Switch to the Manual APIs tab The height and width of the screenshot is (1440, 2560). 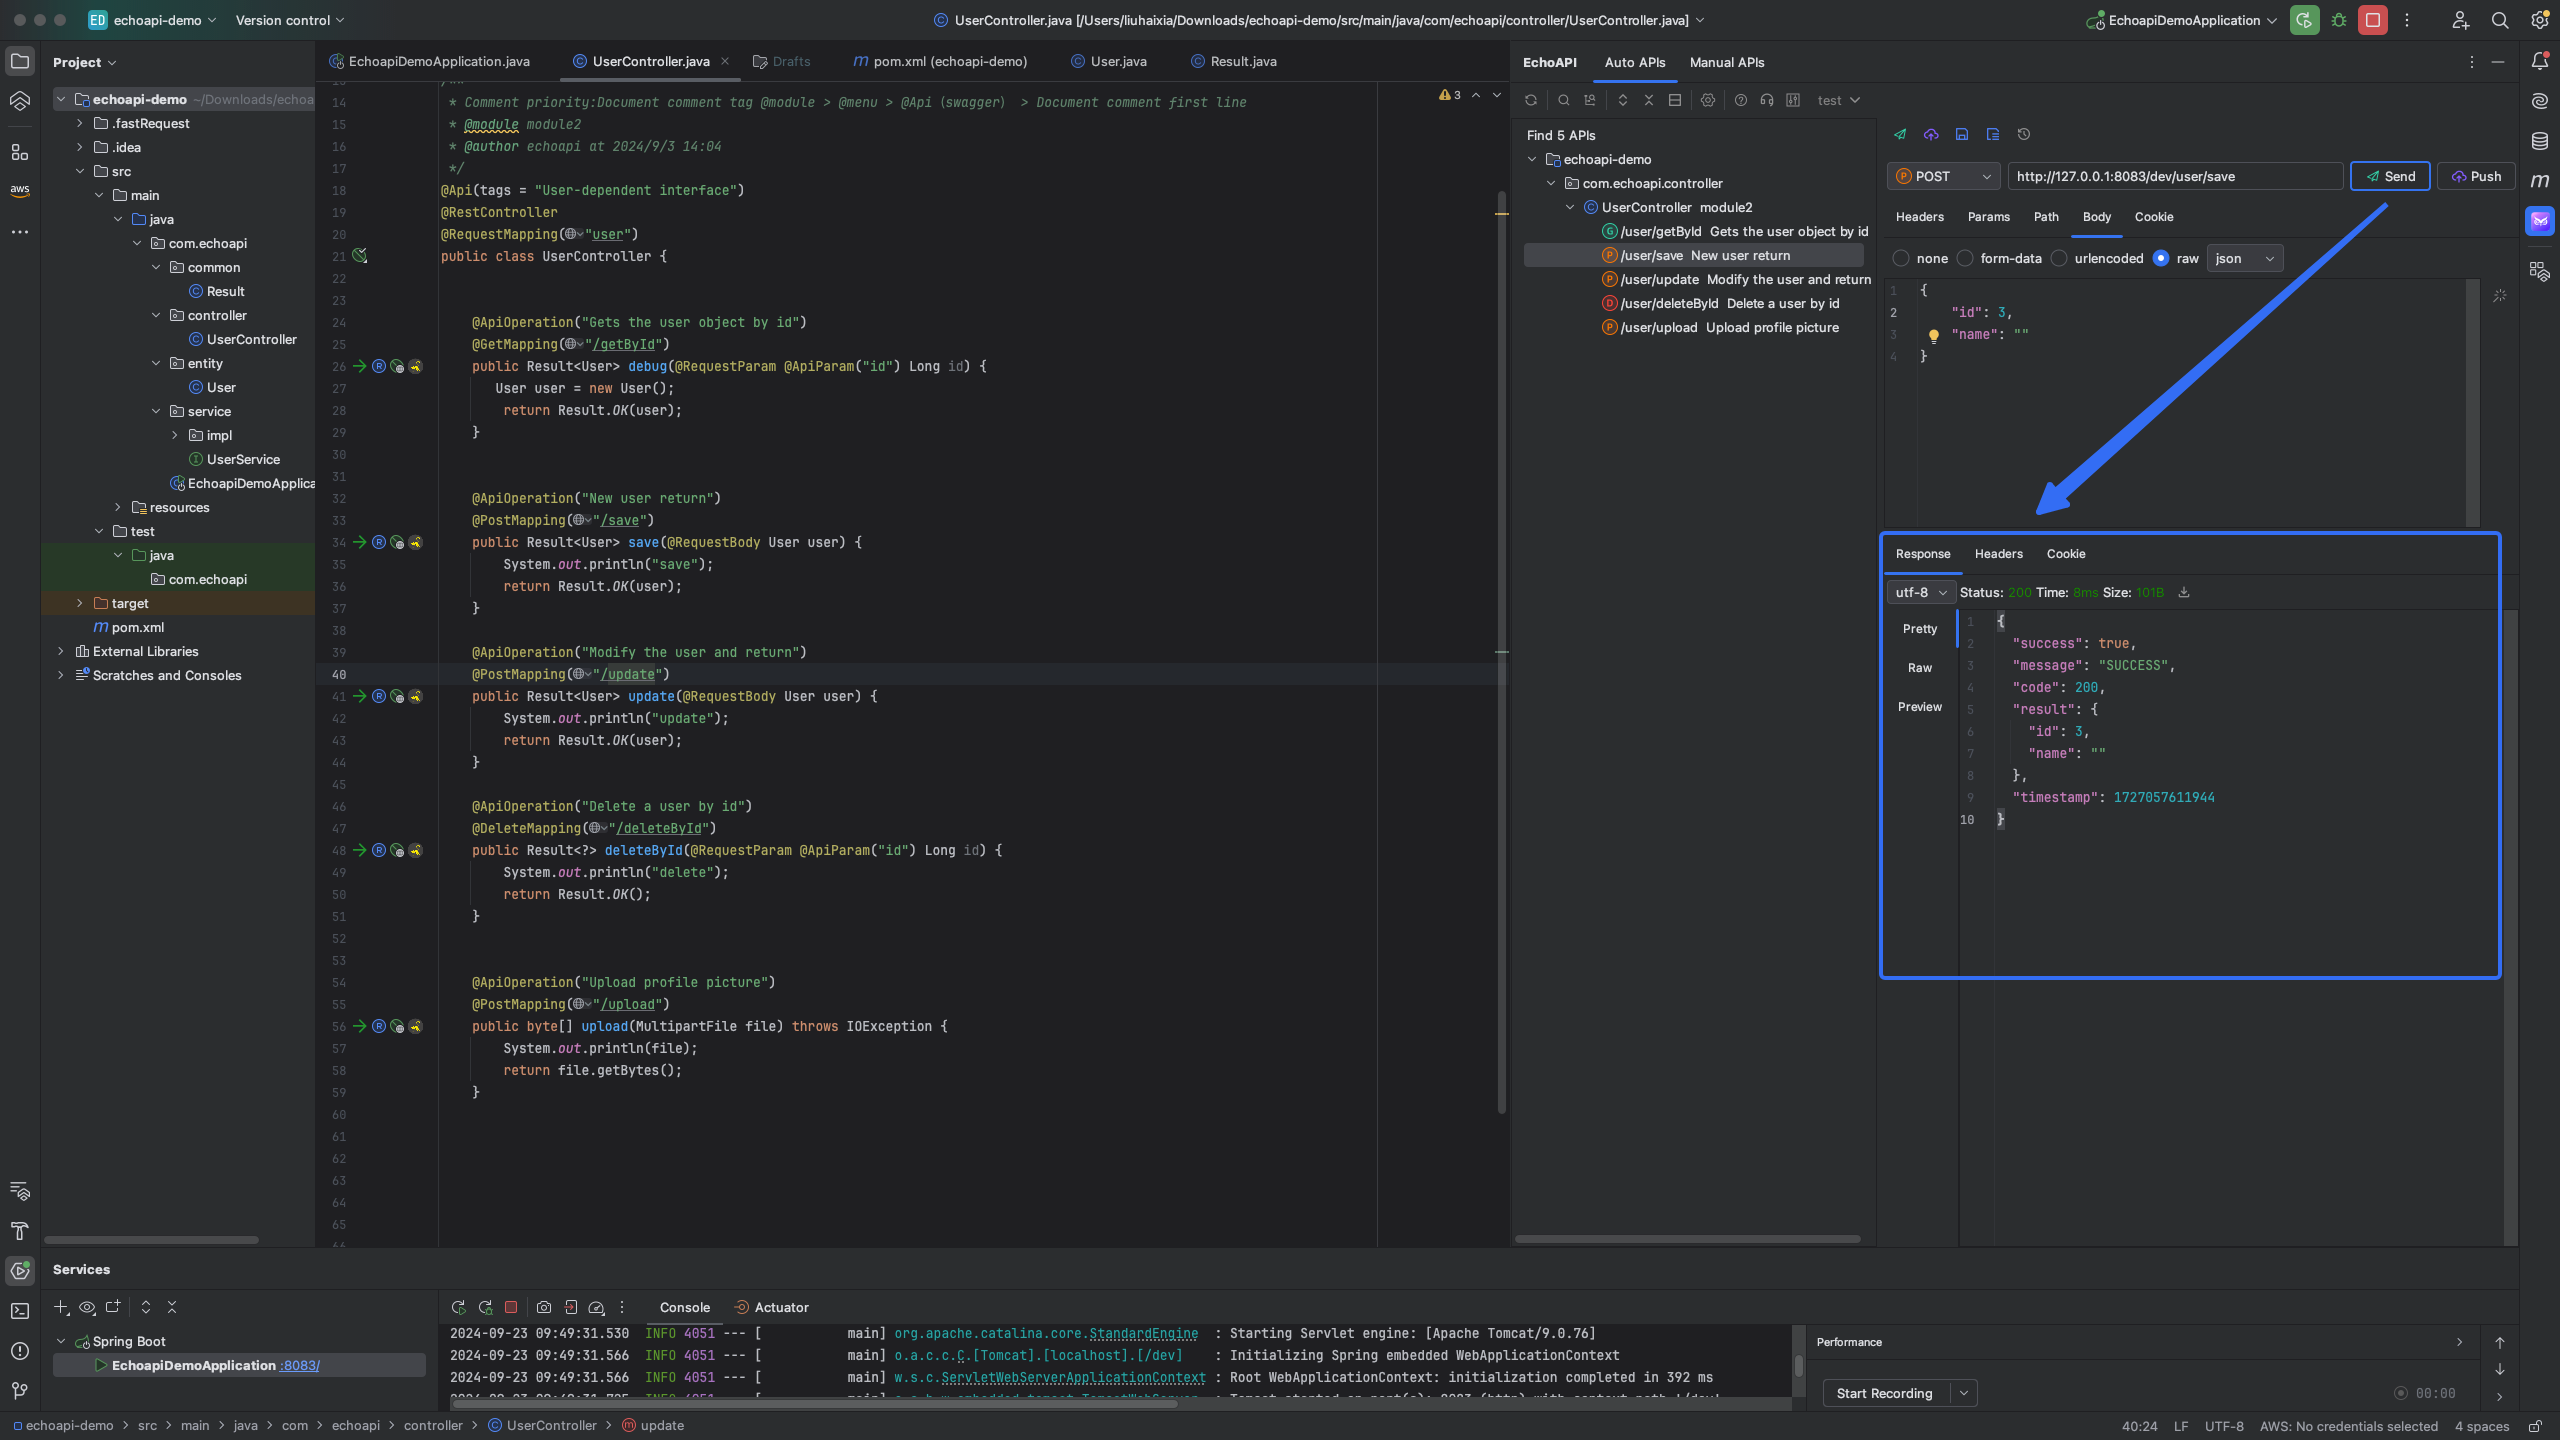1727,62
